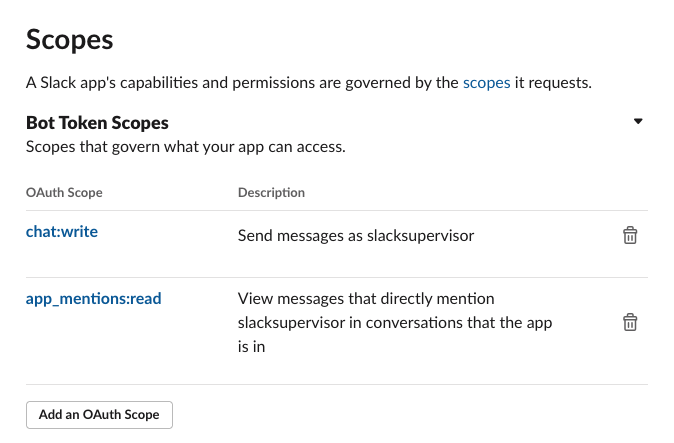
Task: Remove the app_mentions:read scope with its trash icon
Action: click(630, 322)
